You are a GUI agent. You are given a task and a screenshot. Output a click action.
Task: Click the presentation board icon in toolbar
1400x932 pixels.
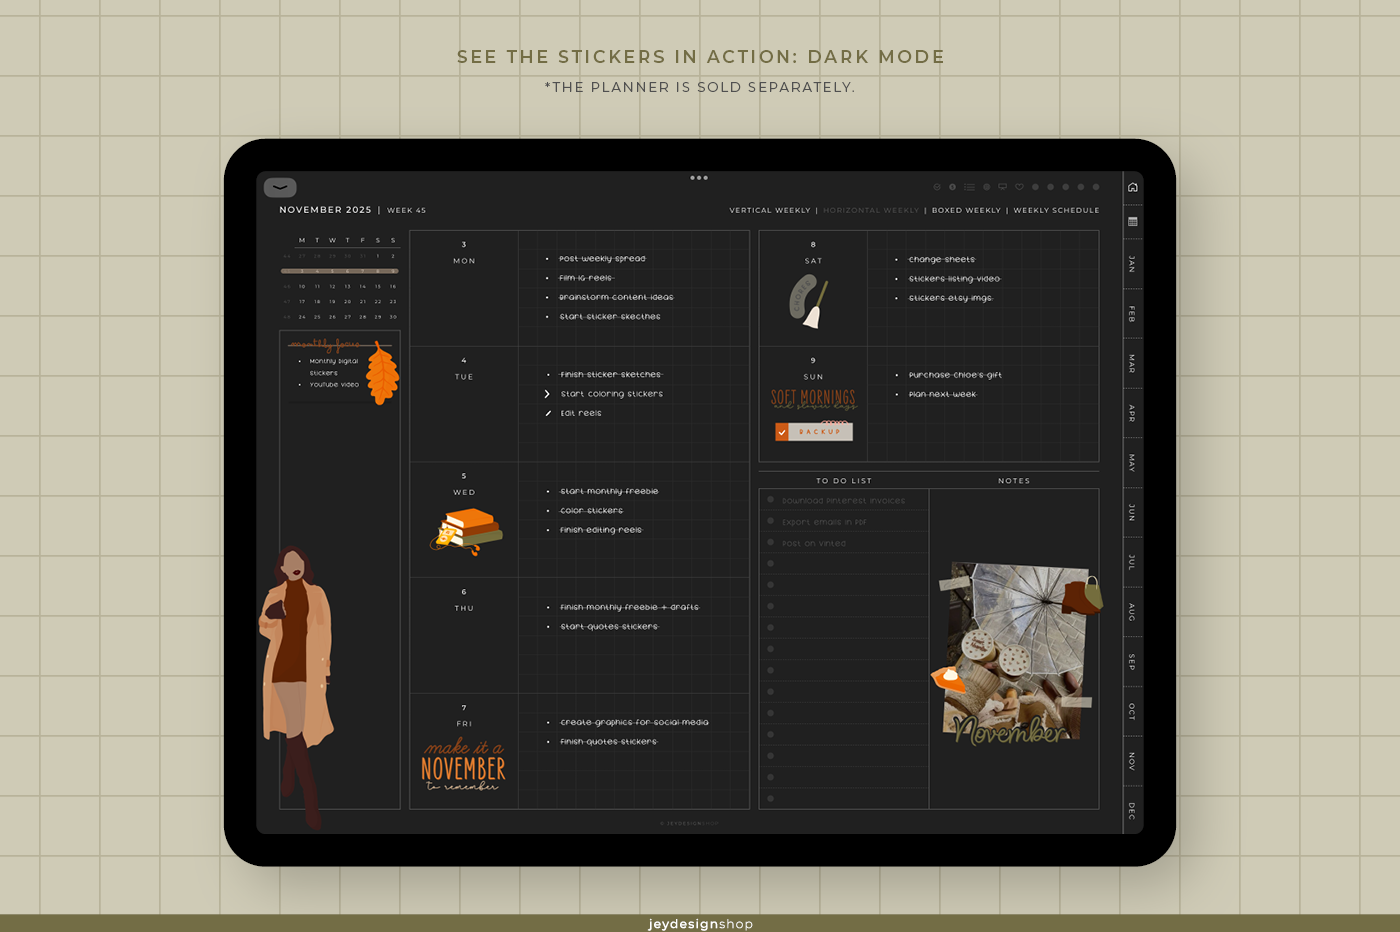1002,187
